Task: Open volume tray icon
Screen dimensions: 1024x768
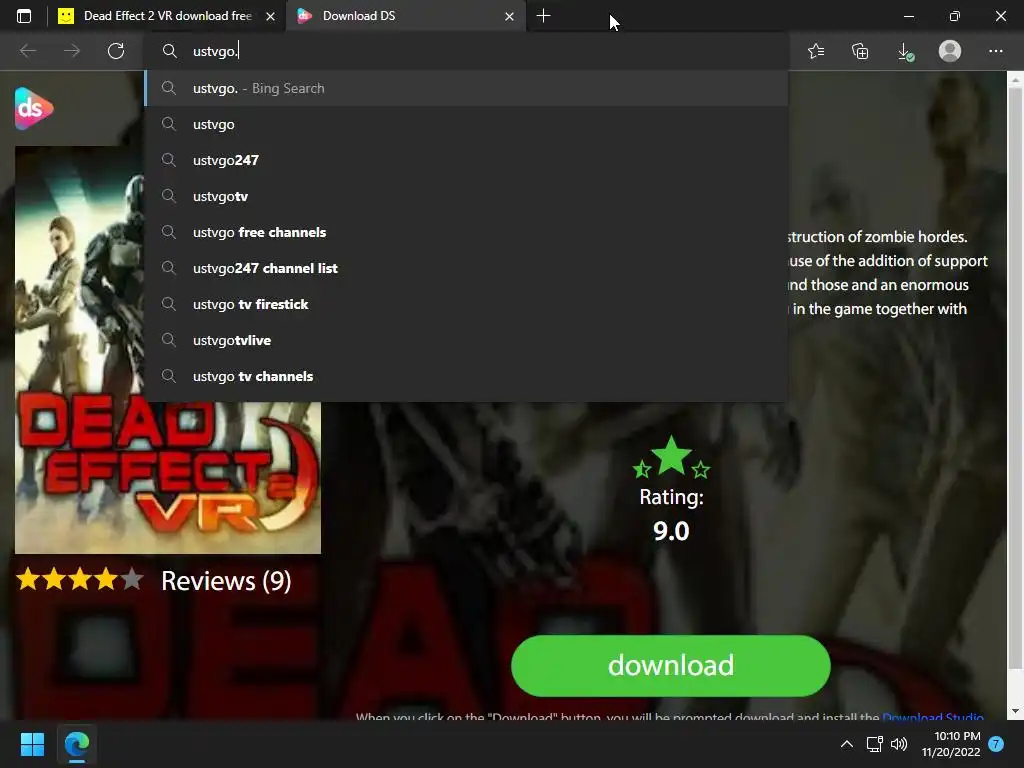Action: tap(899, 744)
